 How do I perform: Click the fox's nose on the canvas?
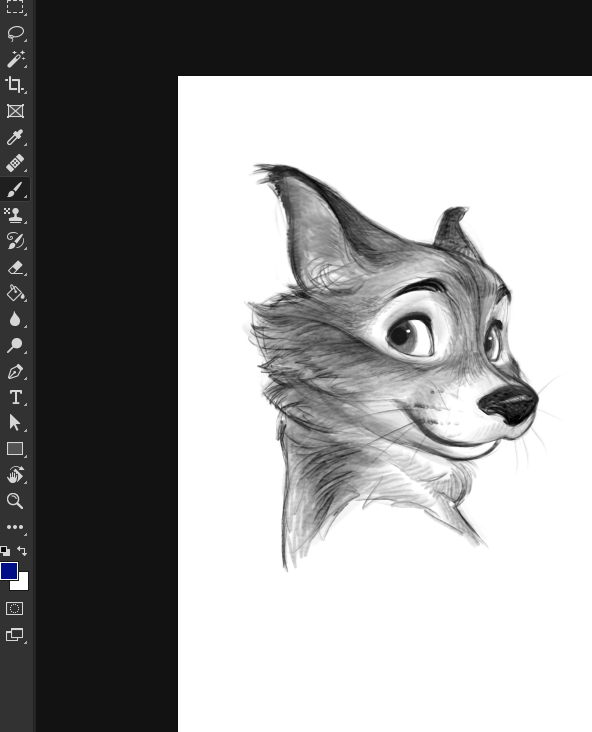[x=509, y=404]
